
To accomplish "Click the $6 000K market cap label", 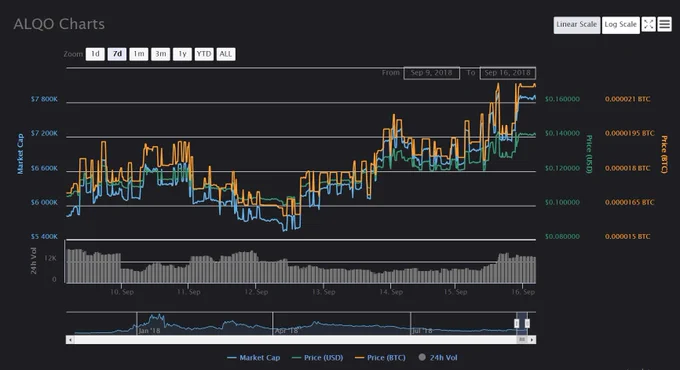I will click(x=44, y=202).
